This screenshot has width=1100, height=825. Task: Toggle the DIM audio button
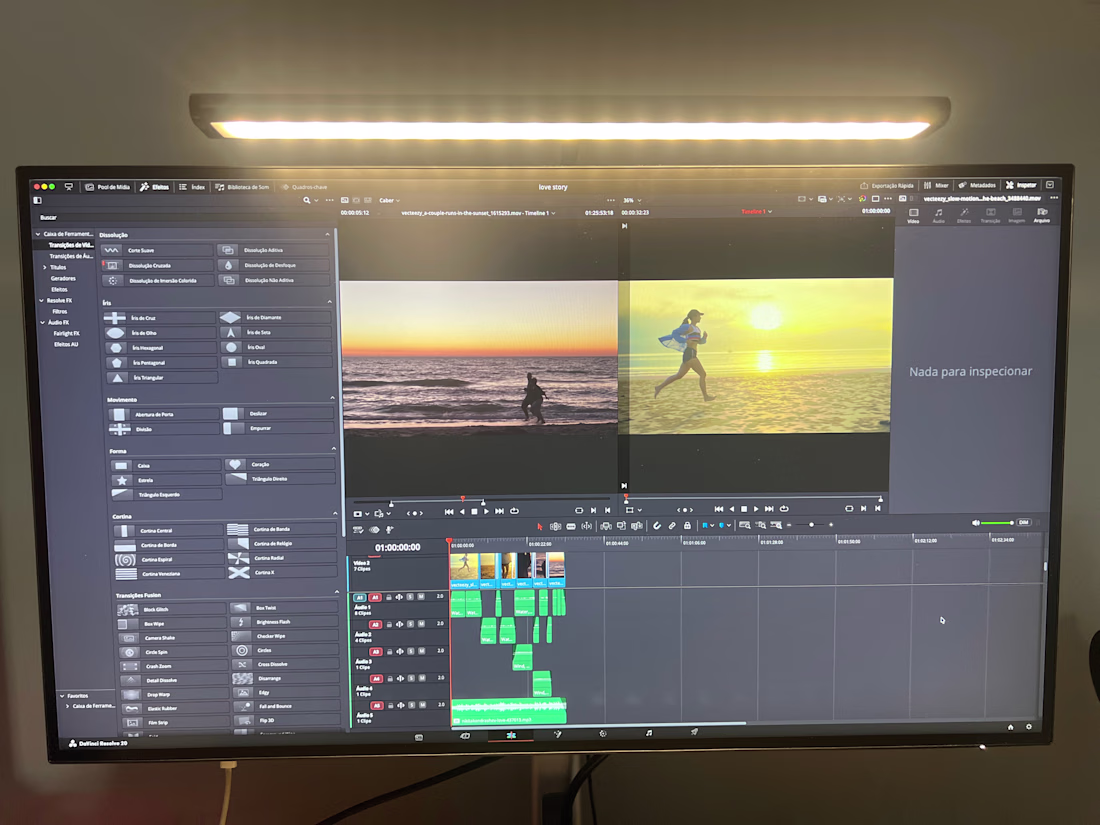(x=1024, y=522)
